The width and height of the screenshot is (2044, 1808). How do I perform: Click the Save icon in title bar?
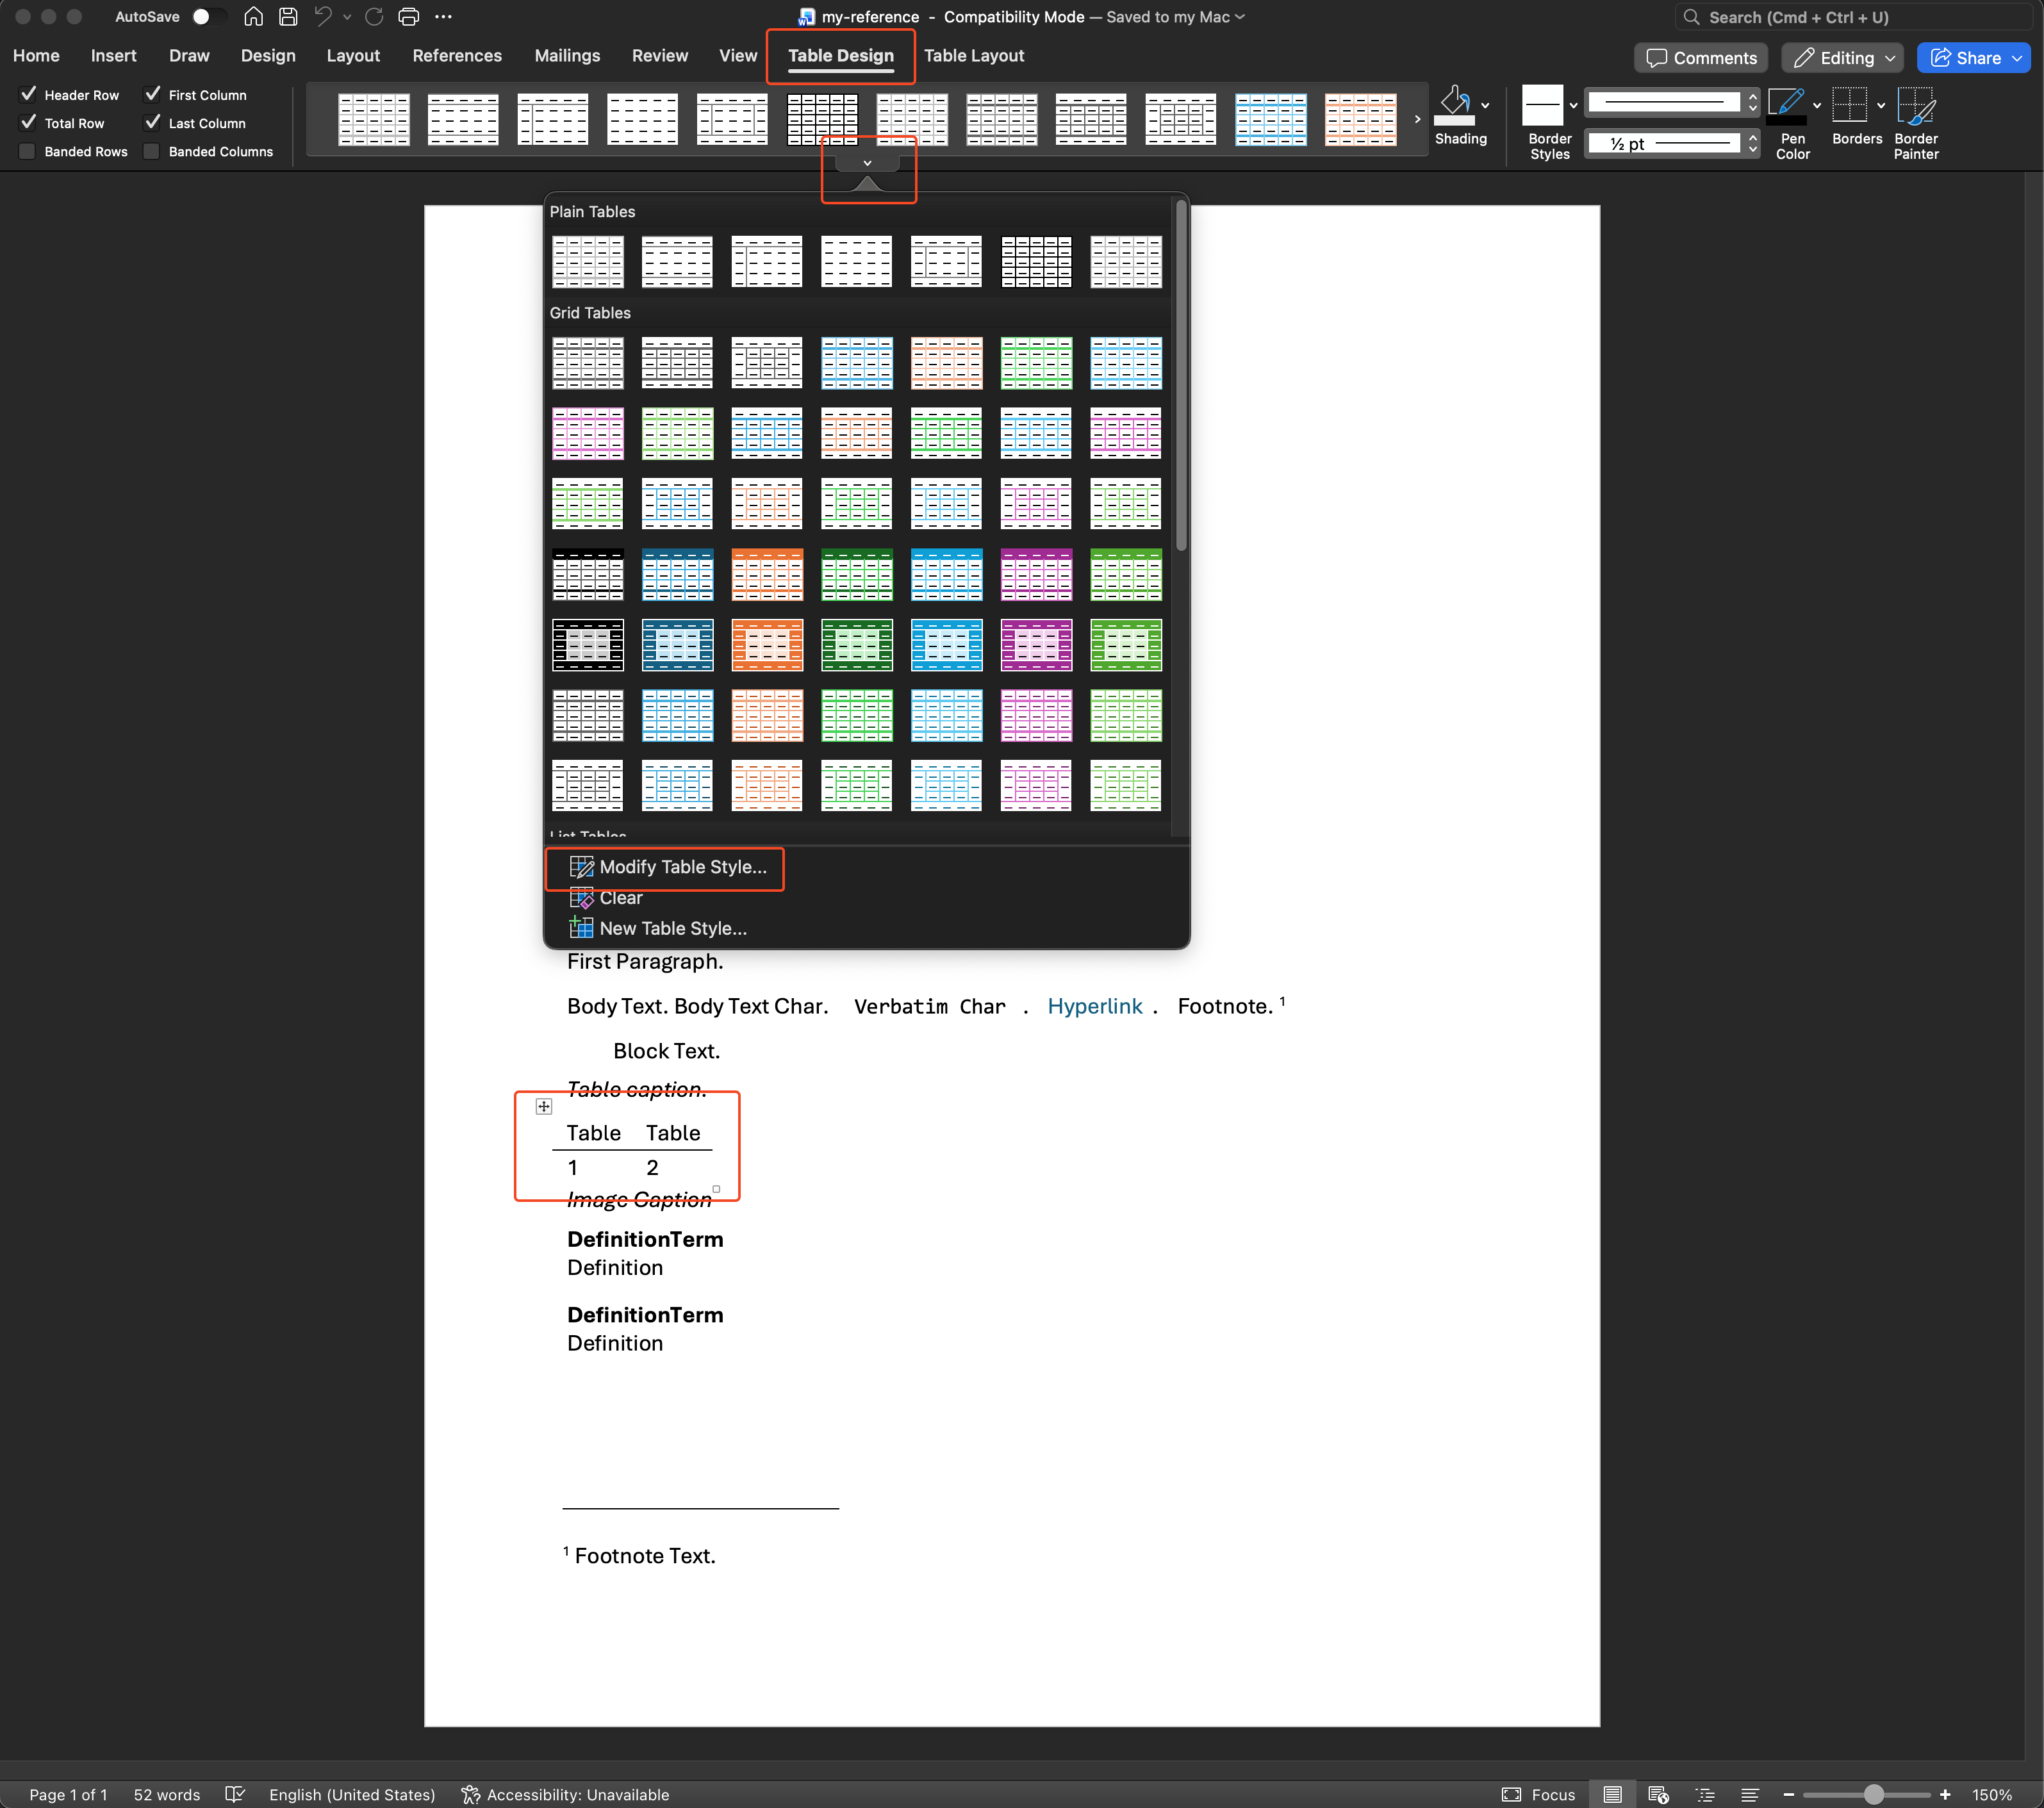(x=288, y=17)
